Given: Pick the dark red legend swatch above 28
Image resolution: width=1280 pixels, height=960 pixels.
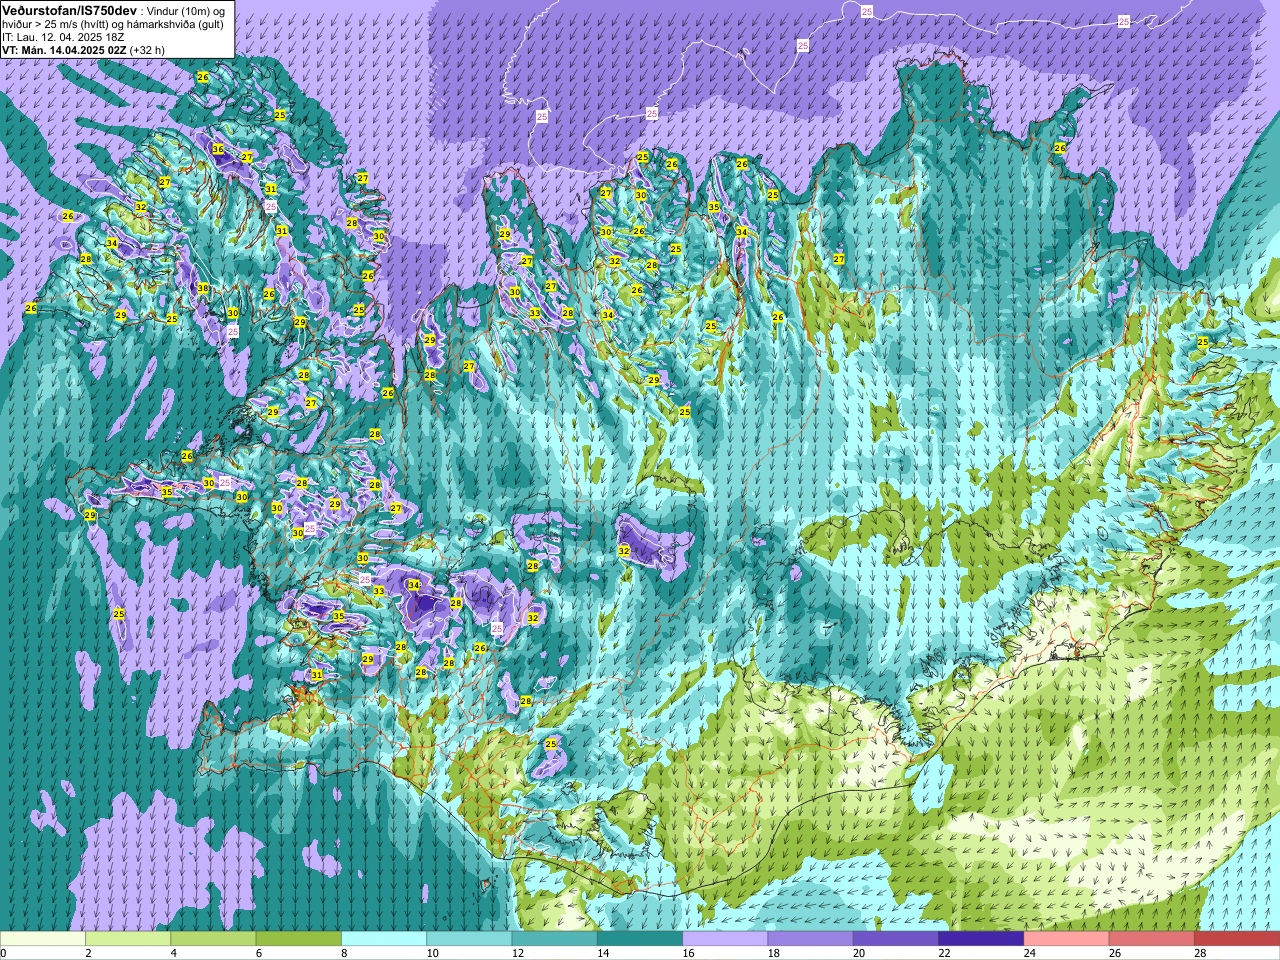Looking at the screenshot, I should 1237,939.
